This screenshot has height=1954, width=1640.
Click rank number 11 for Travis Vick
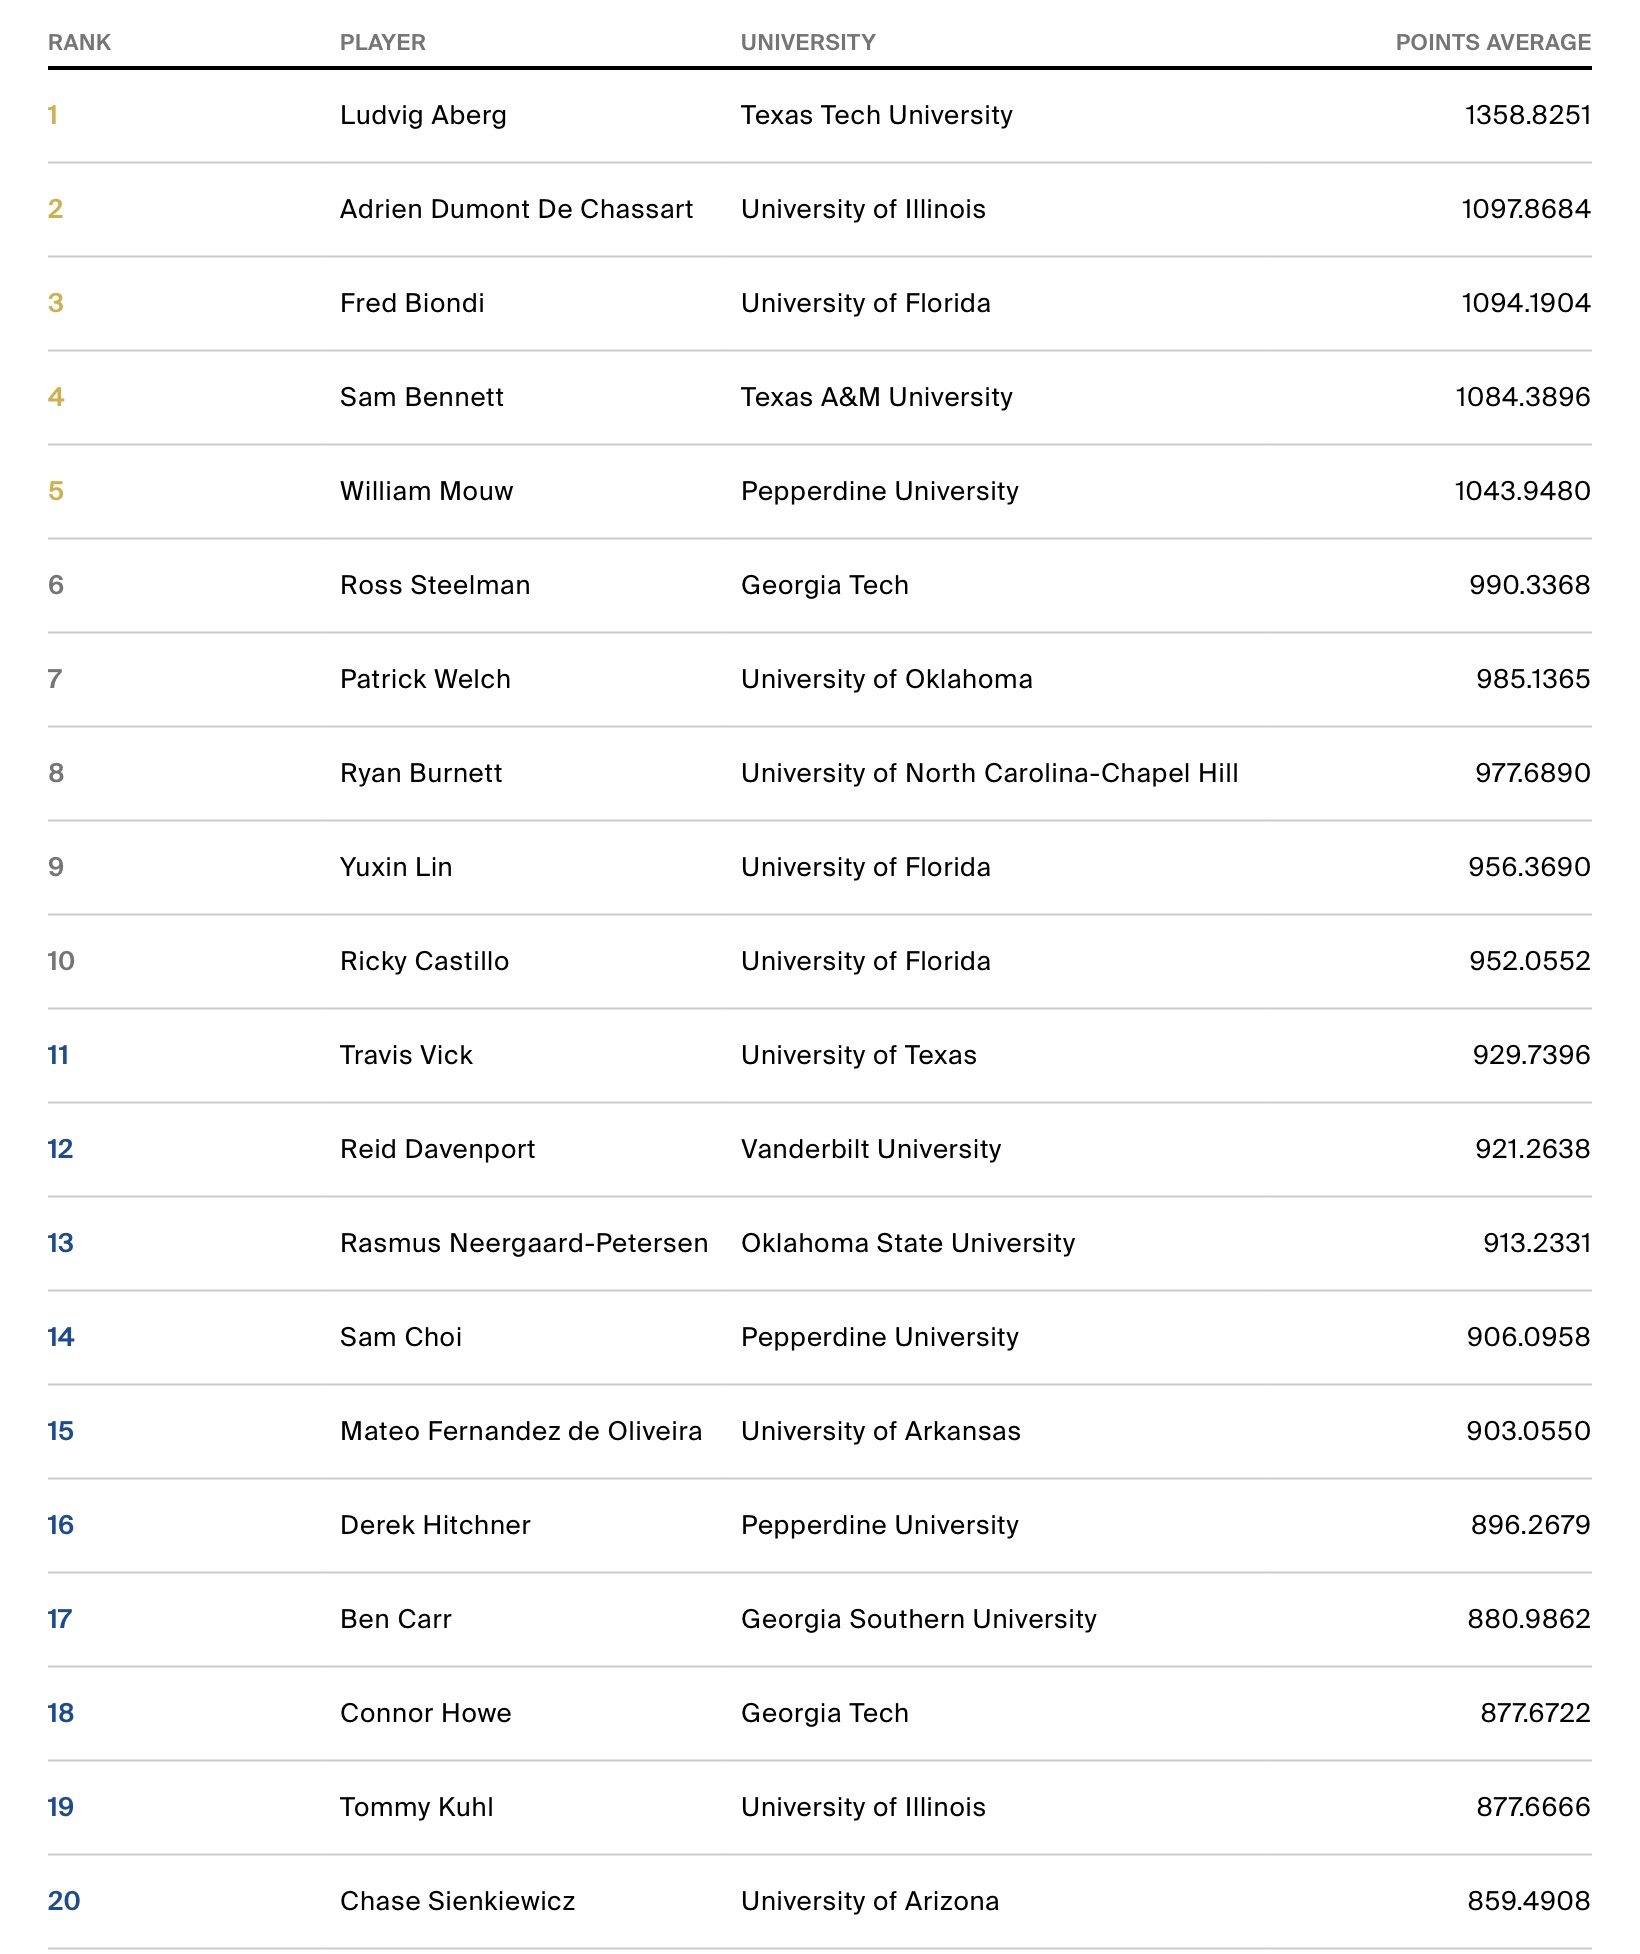pyautogui.click(x=58, y=1055)
